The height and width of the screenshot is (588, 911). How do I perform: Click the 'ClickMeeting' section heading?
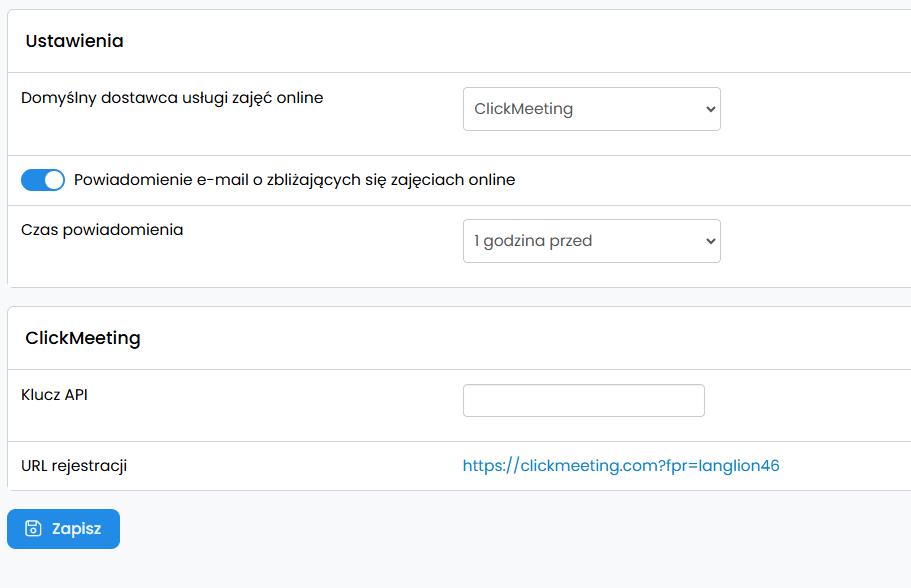pos(83,338)
